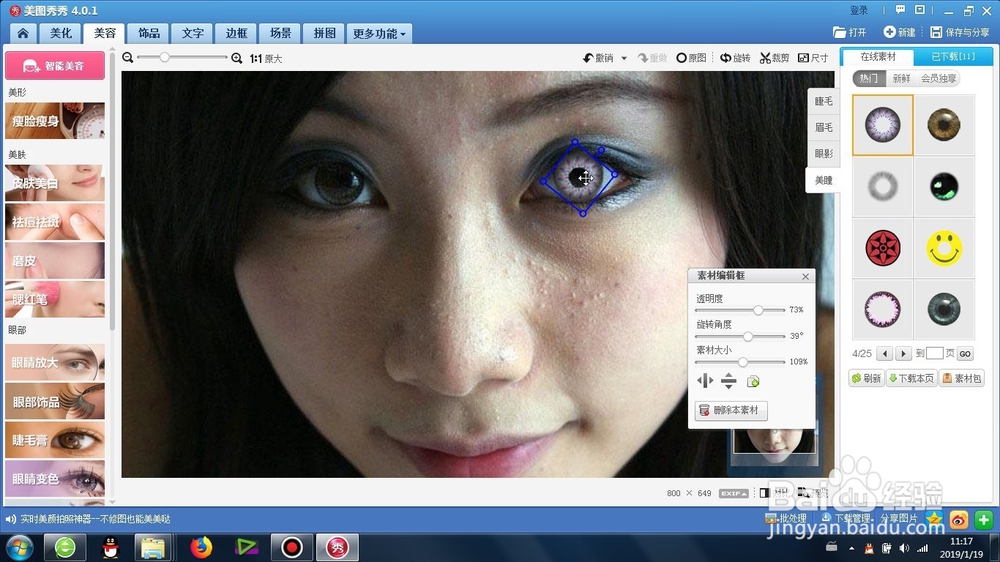The height and width of the screenshot is (562, 1000).
Task: Open the undo history dropdown arrow
Action: tap(624, 58)
